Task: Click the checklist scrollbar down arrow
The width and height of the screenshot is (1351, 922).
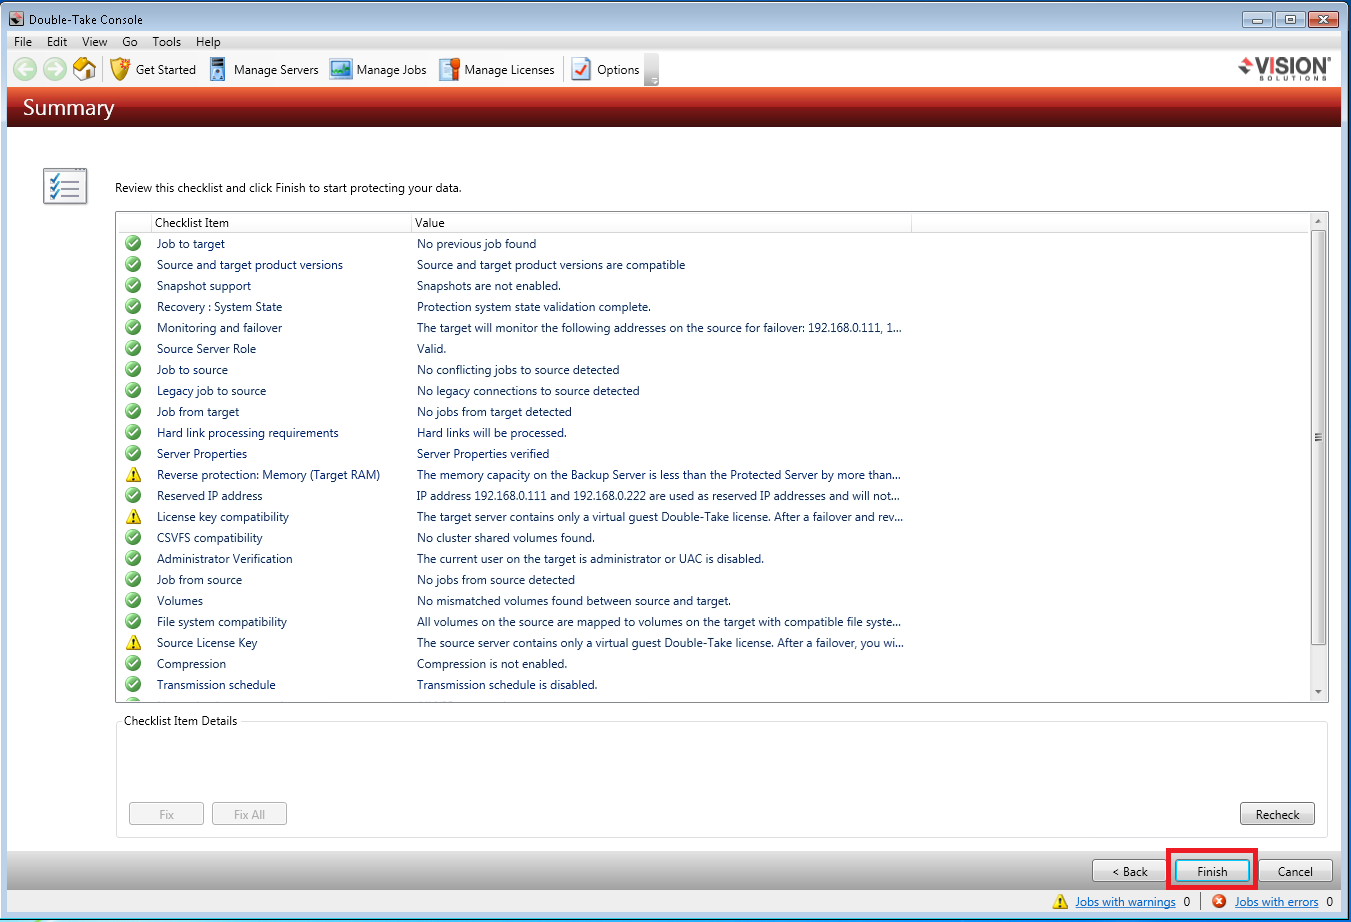Action: [x=1318, y=691]
